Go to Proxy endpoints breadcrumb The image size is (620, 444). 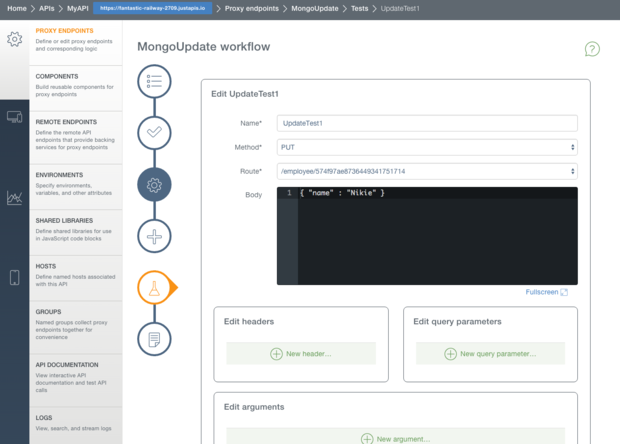251,8
